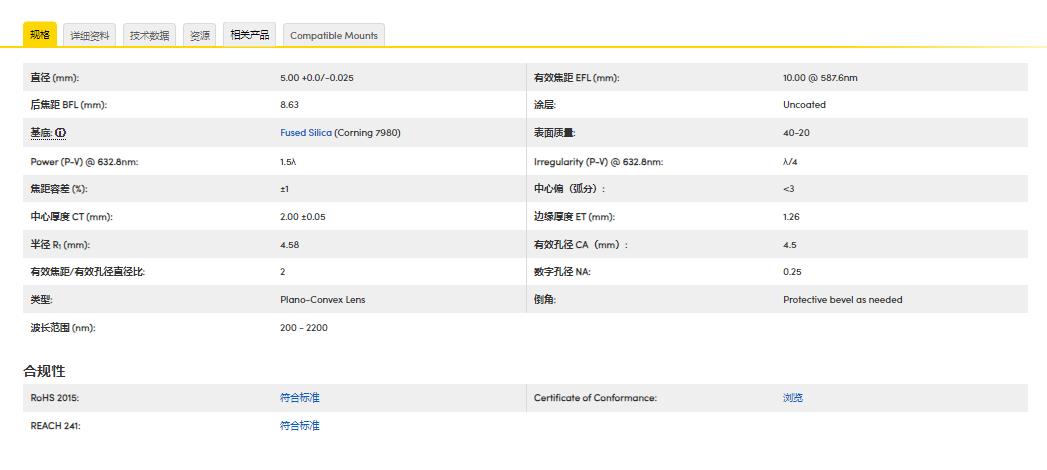Switch to the 规格 tab
Image resolution: width=1047 pixels, height=470 pixels.
39,35
